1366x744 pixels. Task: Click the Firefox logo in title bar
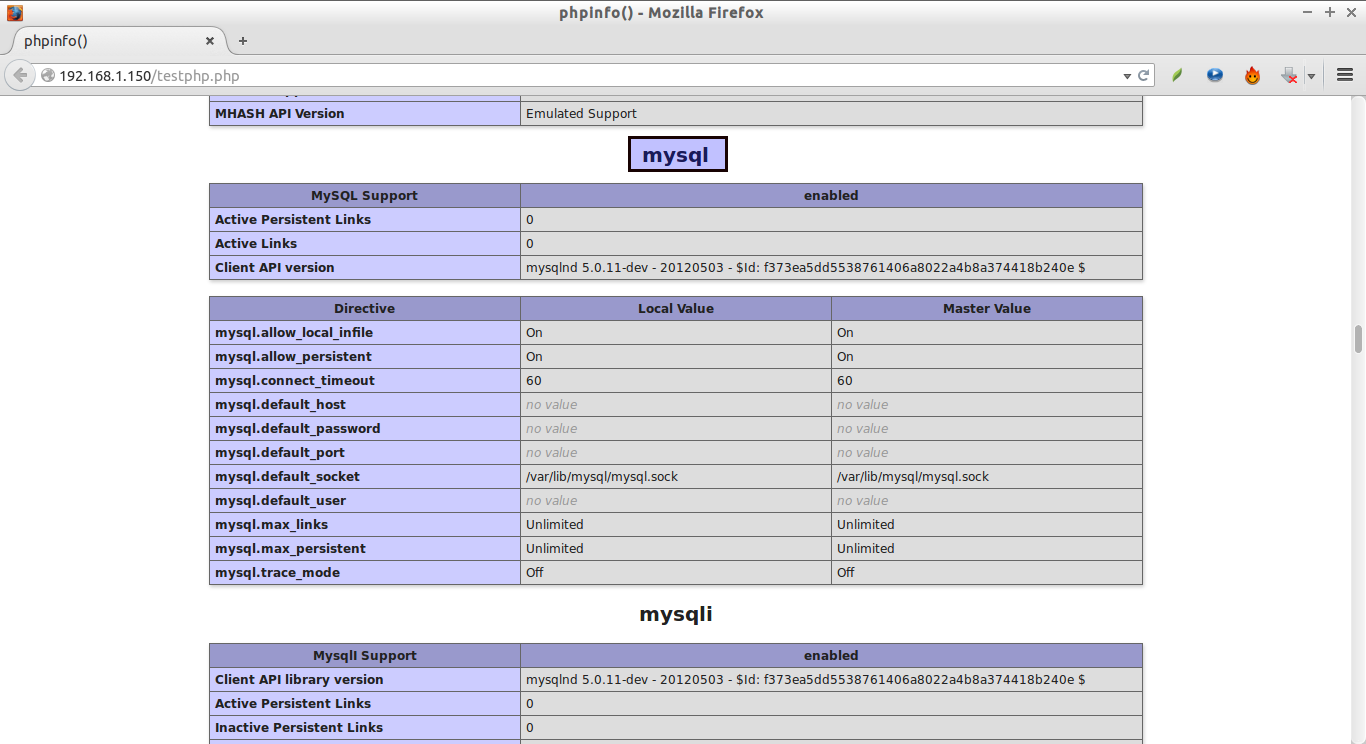point(15,13)
